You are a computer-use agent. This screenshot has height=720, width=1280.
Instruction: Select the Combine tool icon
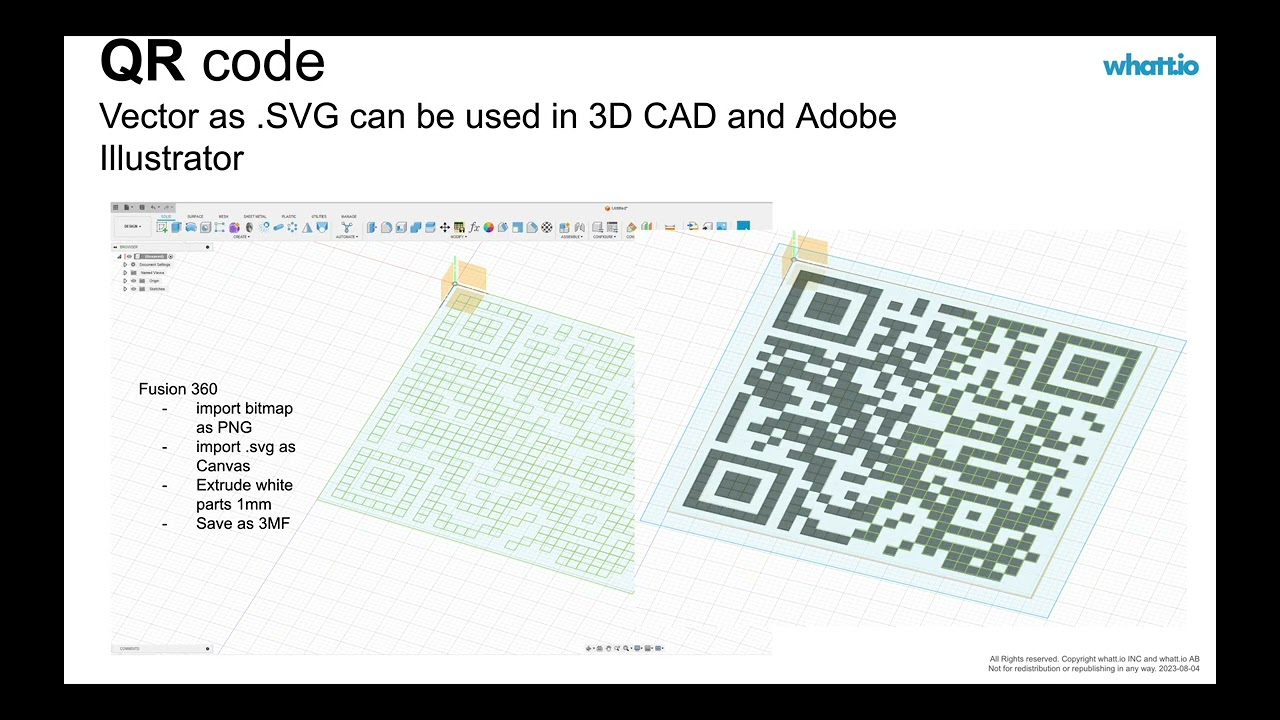coord(416,227)
